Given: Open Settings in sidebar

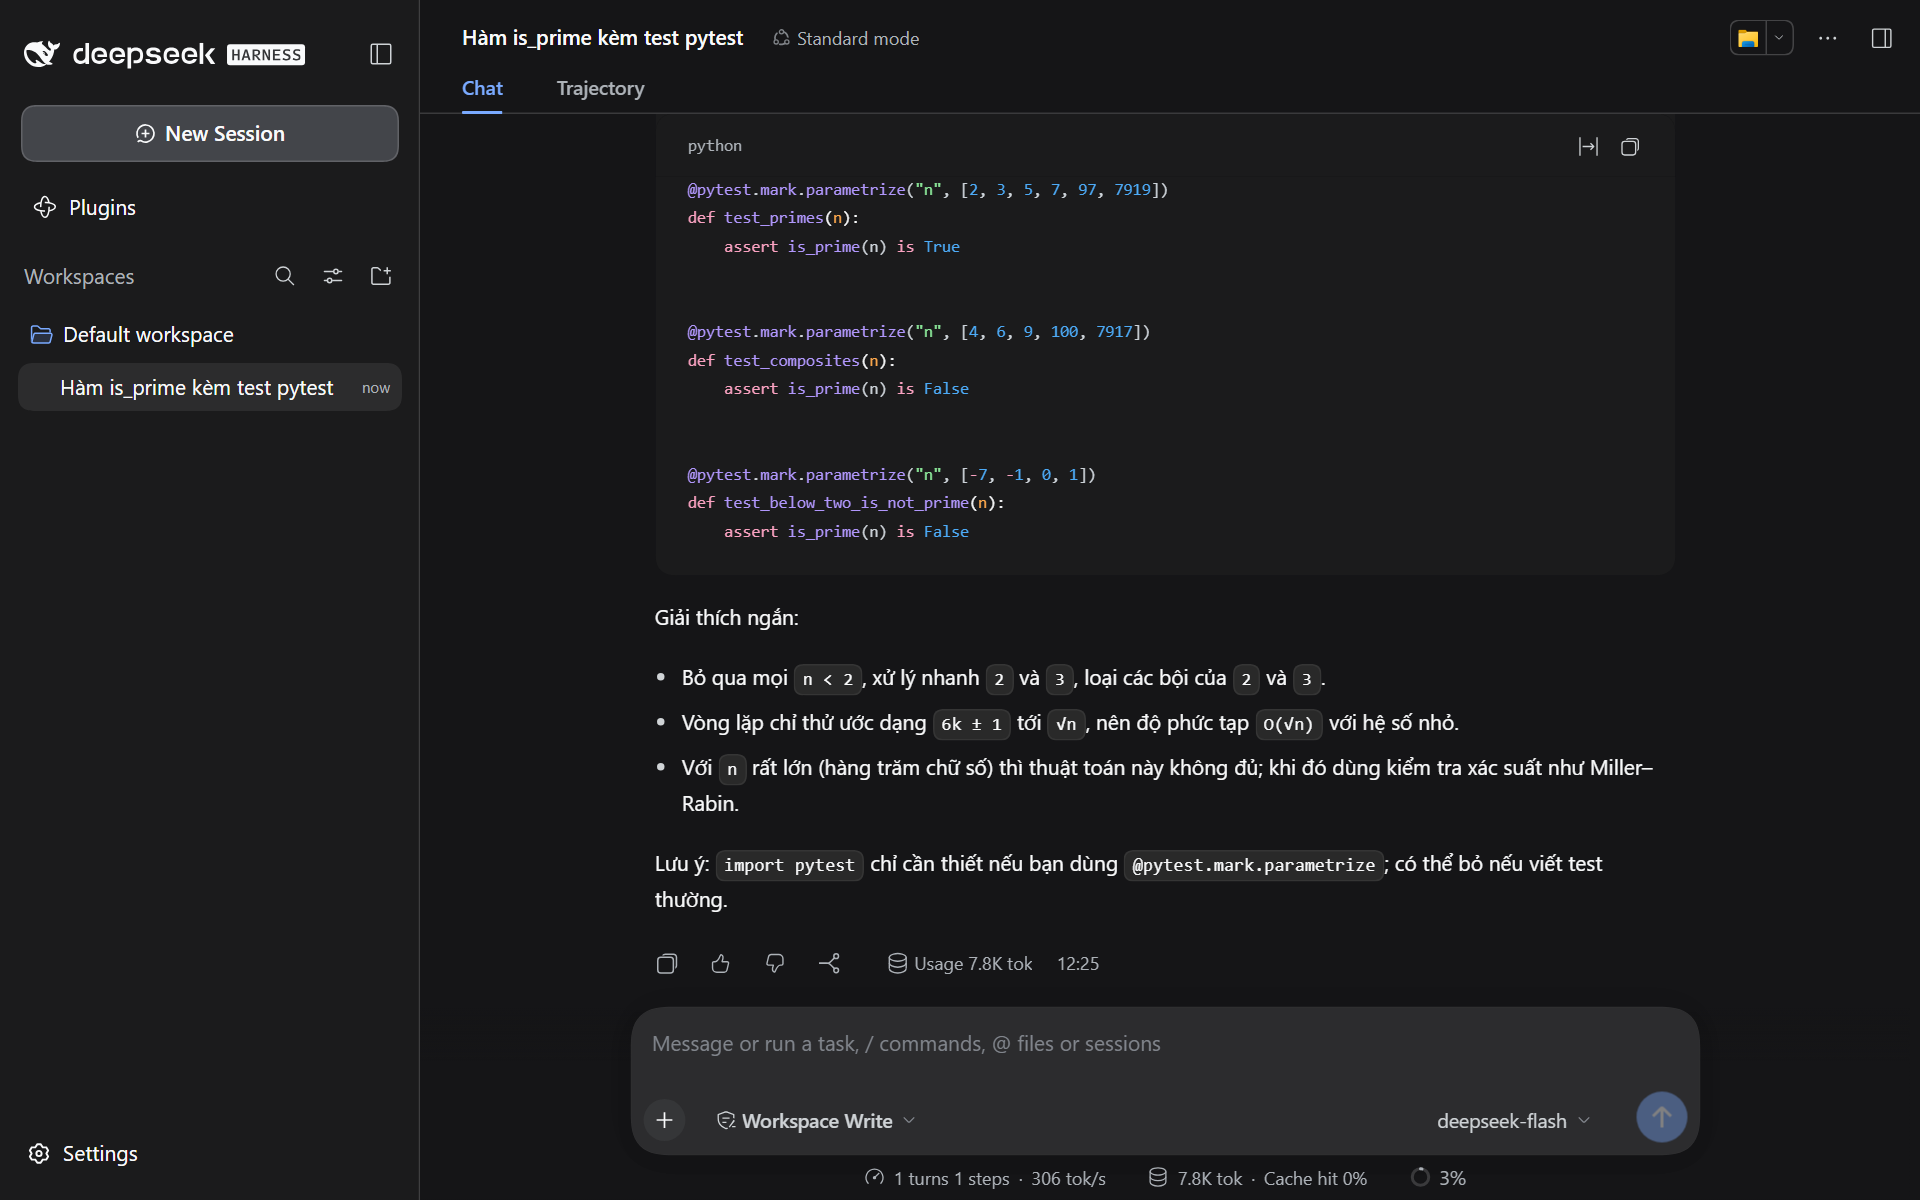Looking at the screenshot, I should 83,1154.
